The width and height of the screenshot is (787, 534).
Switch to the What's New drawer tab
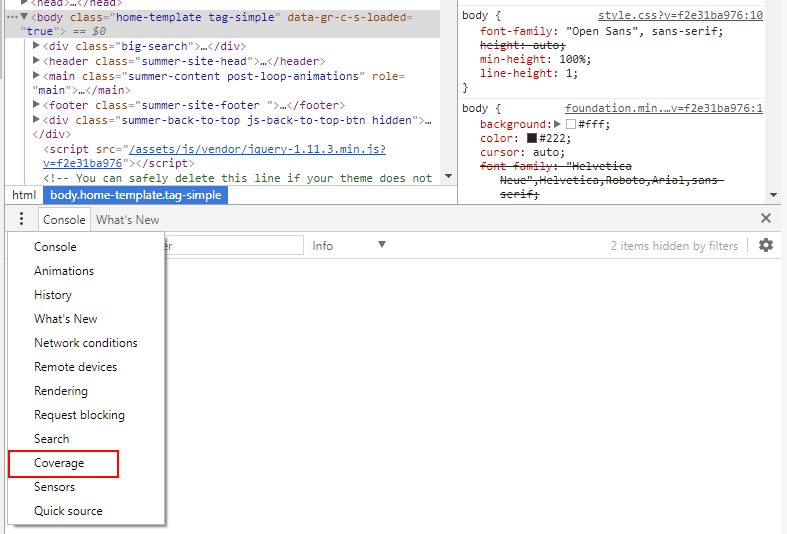pyautogui.click(x=127, y=220)
